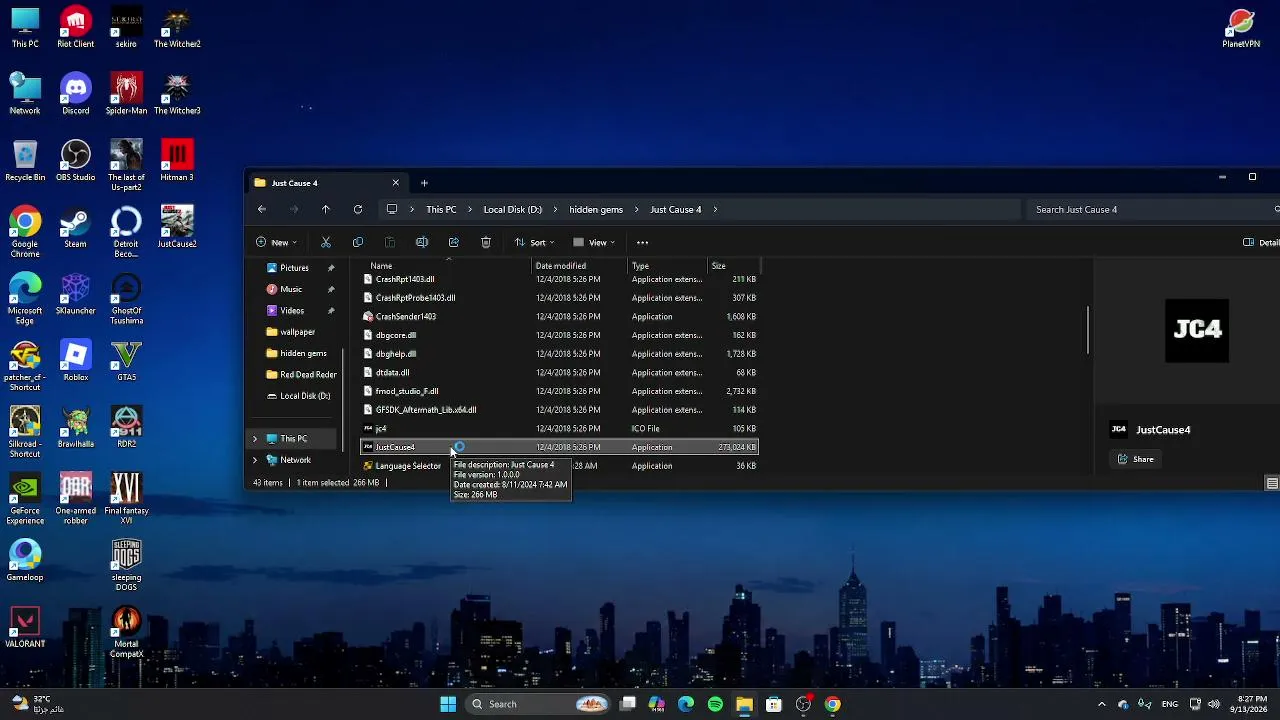Select the PlanetVPN desktop icon

pyautogui.click(x=1241, y=28)
